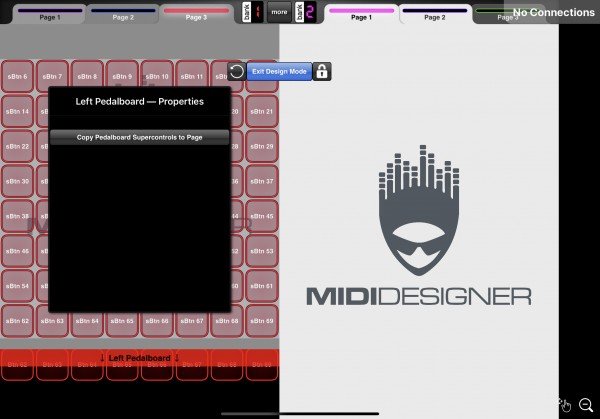Select the sBtn 22 superbutton
The image size is (600, 419).
[17, 146]
